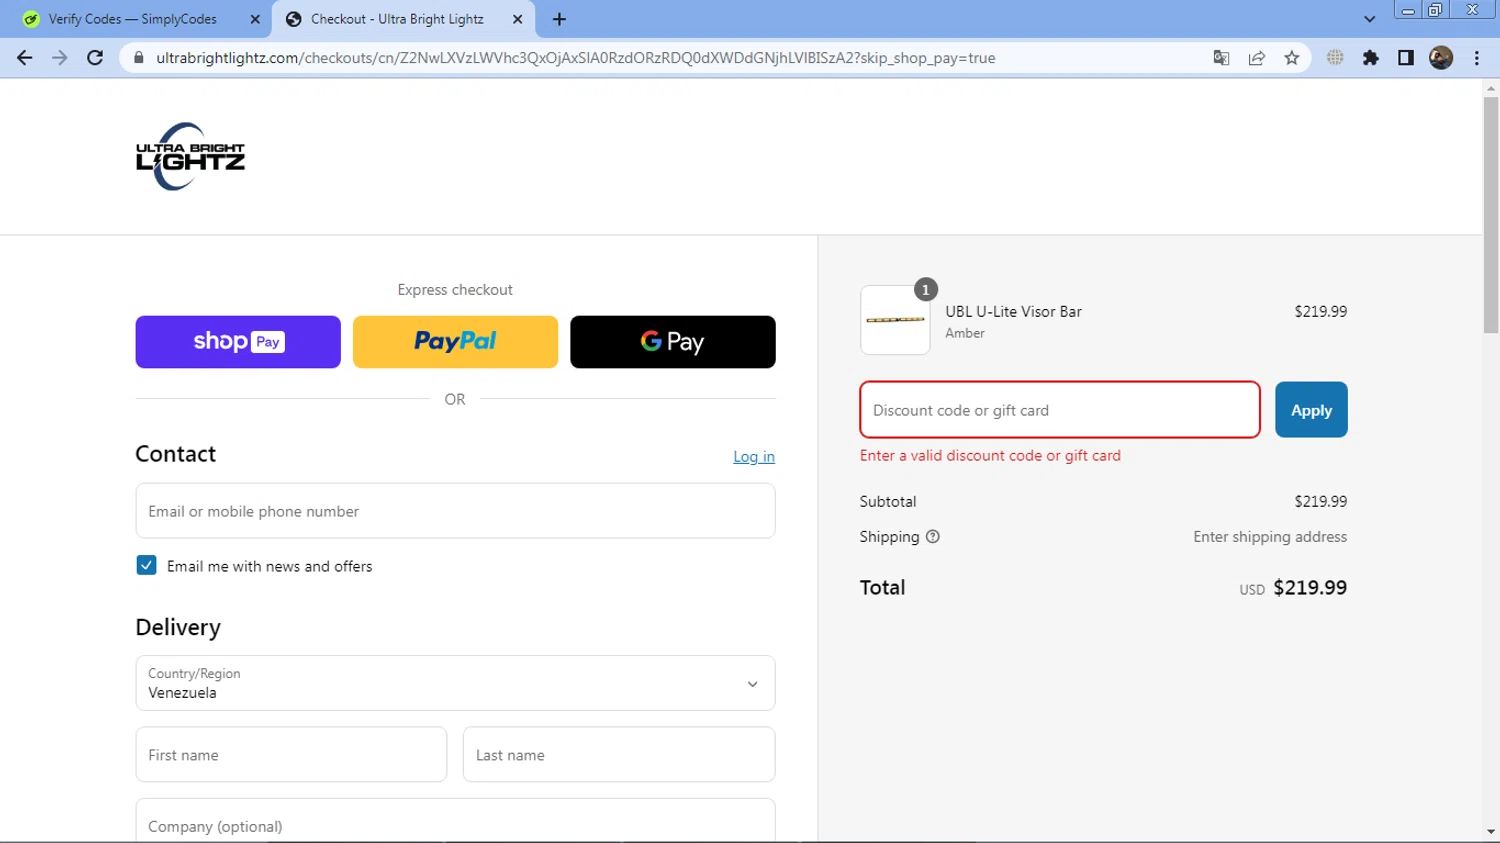Reload the checkout page
Image resolution: width=1500 pixels, height=843 pixels.
(x=95, y=58)
